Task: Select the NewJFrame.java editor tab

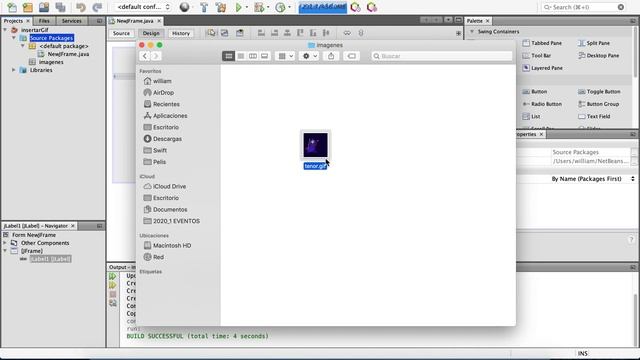Action: click(x=135, y=21)
